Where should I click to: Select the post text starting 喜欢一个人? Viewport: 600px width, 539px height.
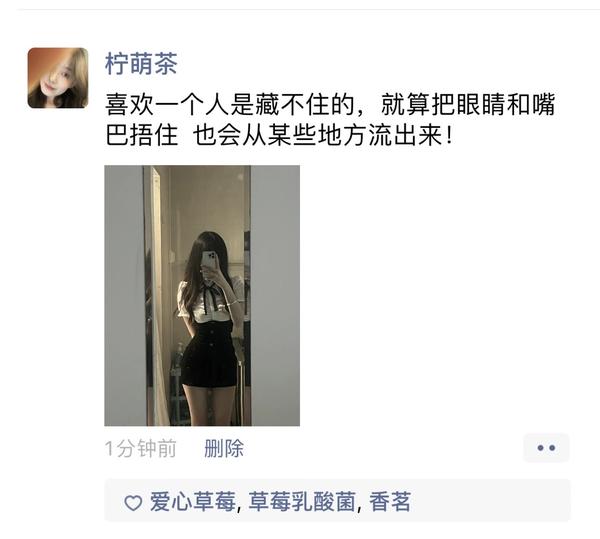point(329,120)
